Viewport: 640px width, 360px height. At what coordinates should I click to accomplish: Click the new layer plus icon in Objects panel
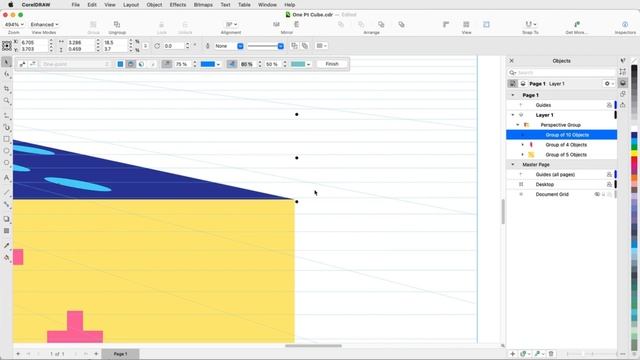coord(513,354)
